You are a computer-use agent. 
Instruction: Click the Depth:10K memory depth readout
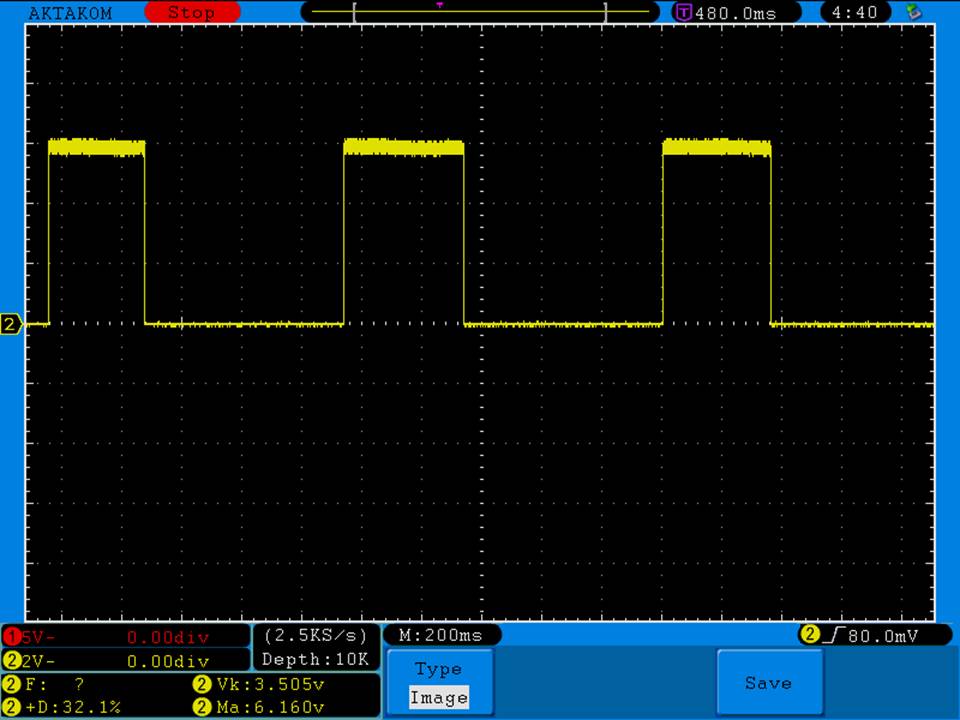click(x=316, y=660)
